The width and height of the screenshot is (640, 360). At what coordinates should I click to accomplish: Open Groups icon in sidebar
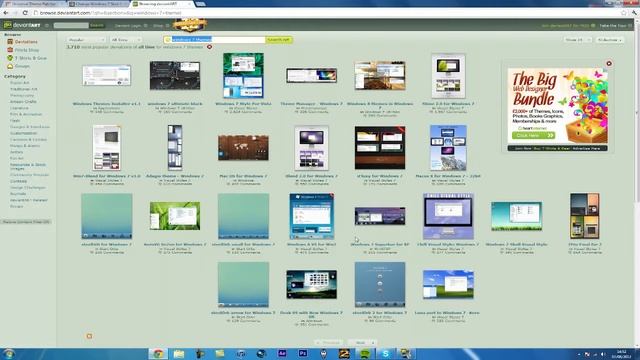[10, 66]
